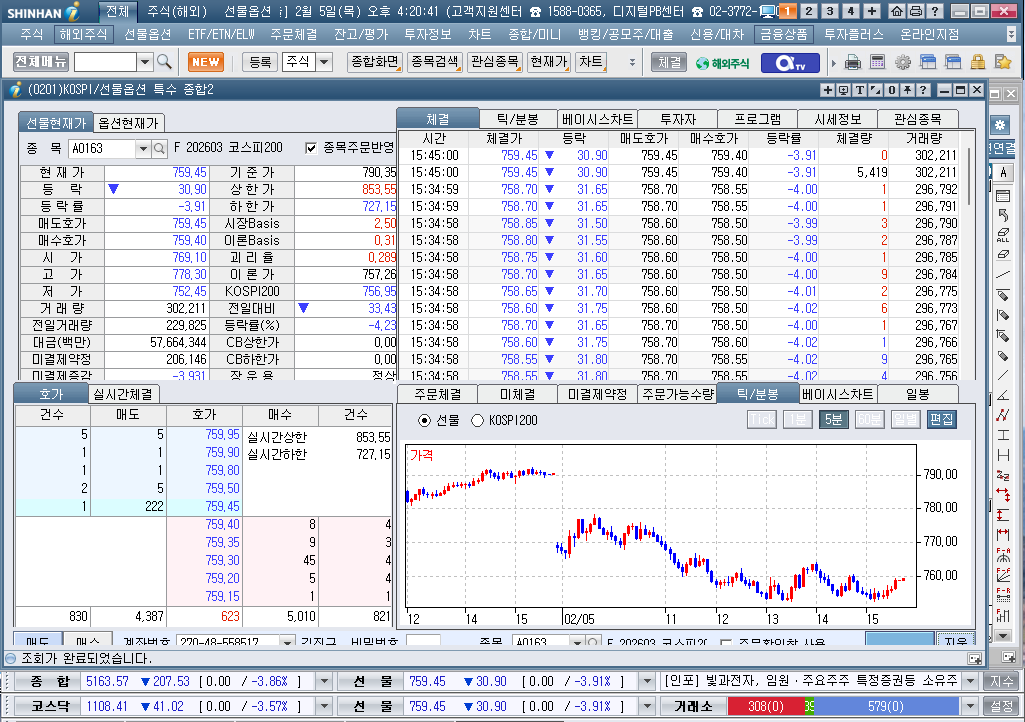Toggle the 60분 chart interval button
The height and width of the screenshot is (722, 1025).
click(869, 419)
